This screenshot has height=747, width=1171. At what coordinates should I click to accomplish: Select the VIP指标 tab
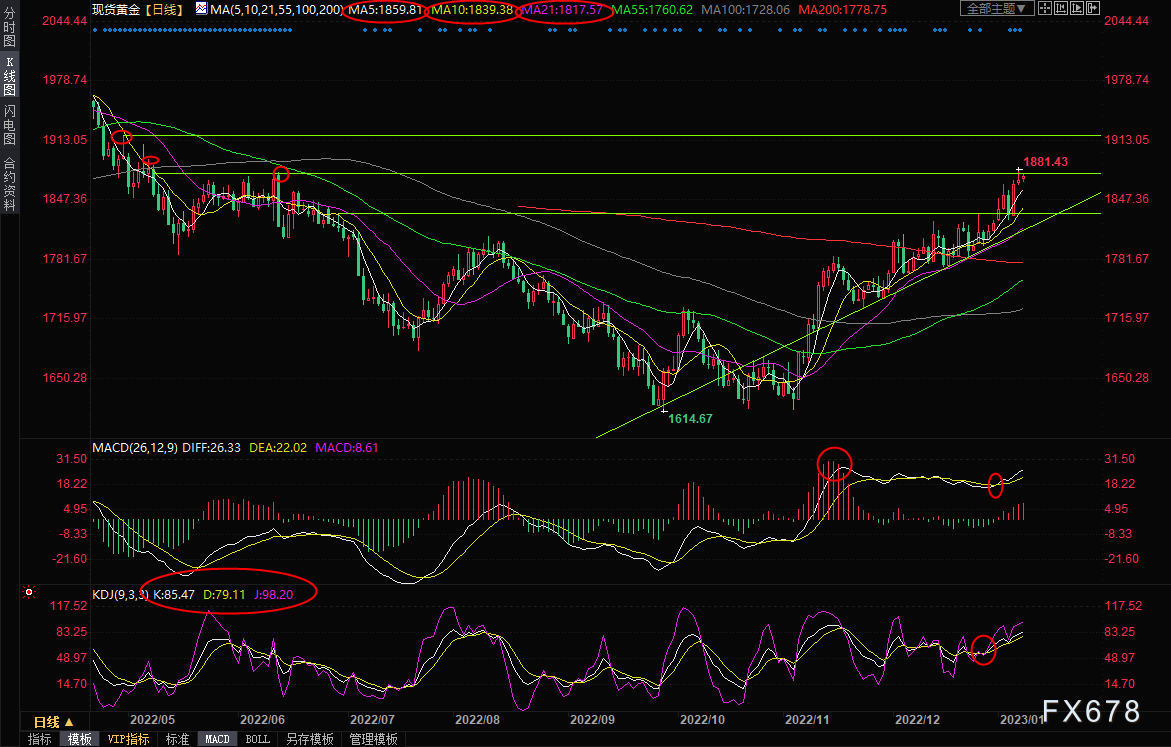[x=128, y=739]
